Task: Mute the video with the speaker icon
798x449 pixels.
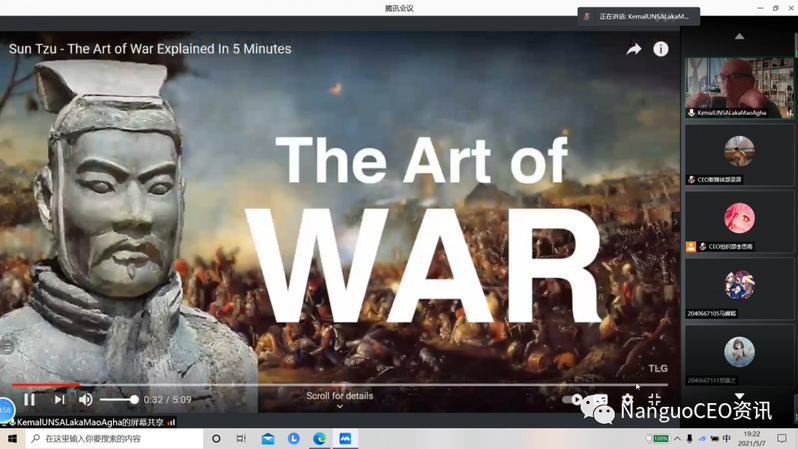Action: (86, 400)
